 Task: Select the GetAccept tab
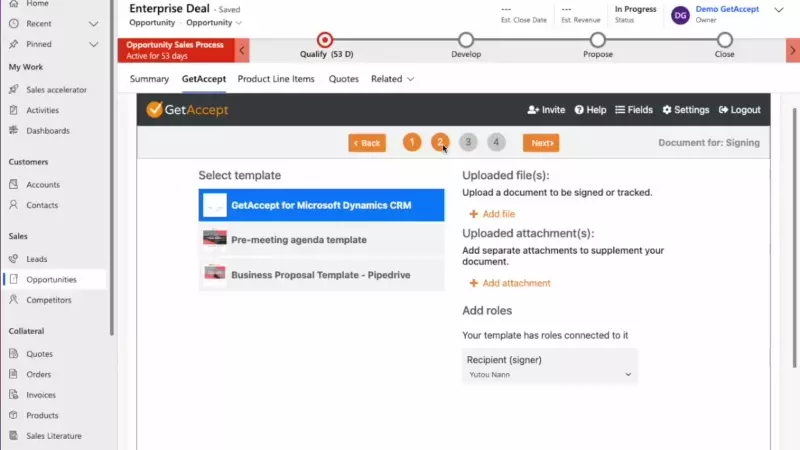[204, 79]
